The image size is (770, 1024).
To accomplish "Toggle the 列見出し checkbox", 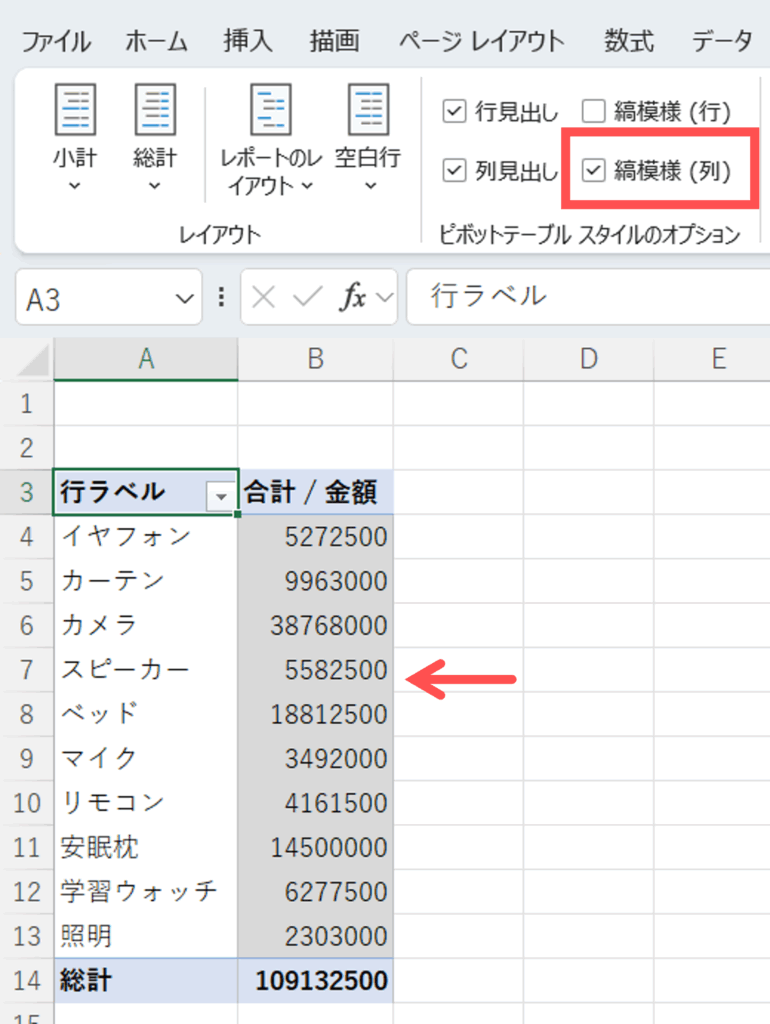I will (x=454, y=171).
